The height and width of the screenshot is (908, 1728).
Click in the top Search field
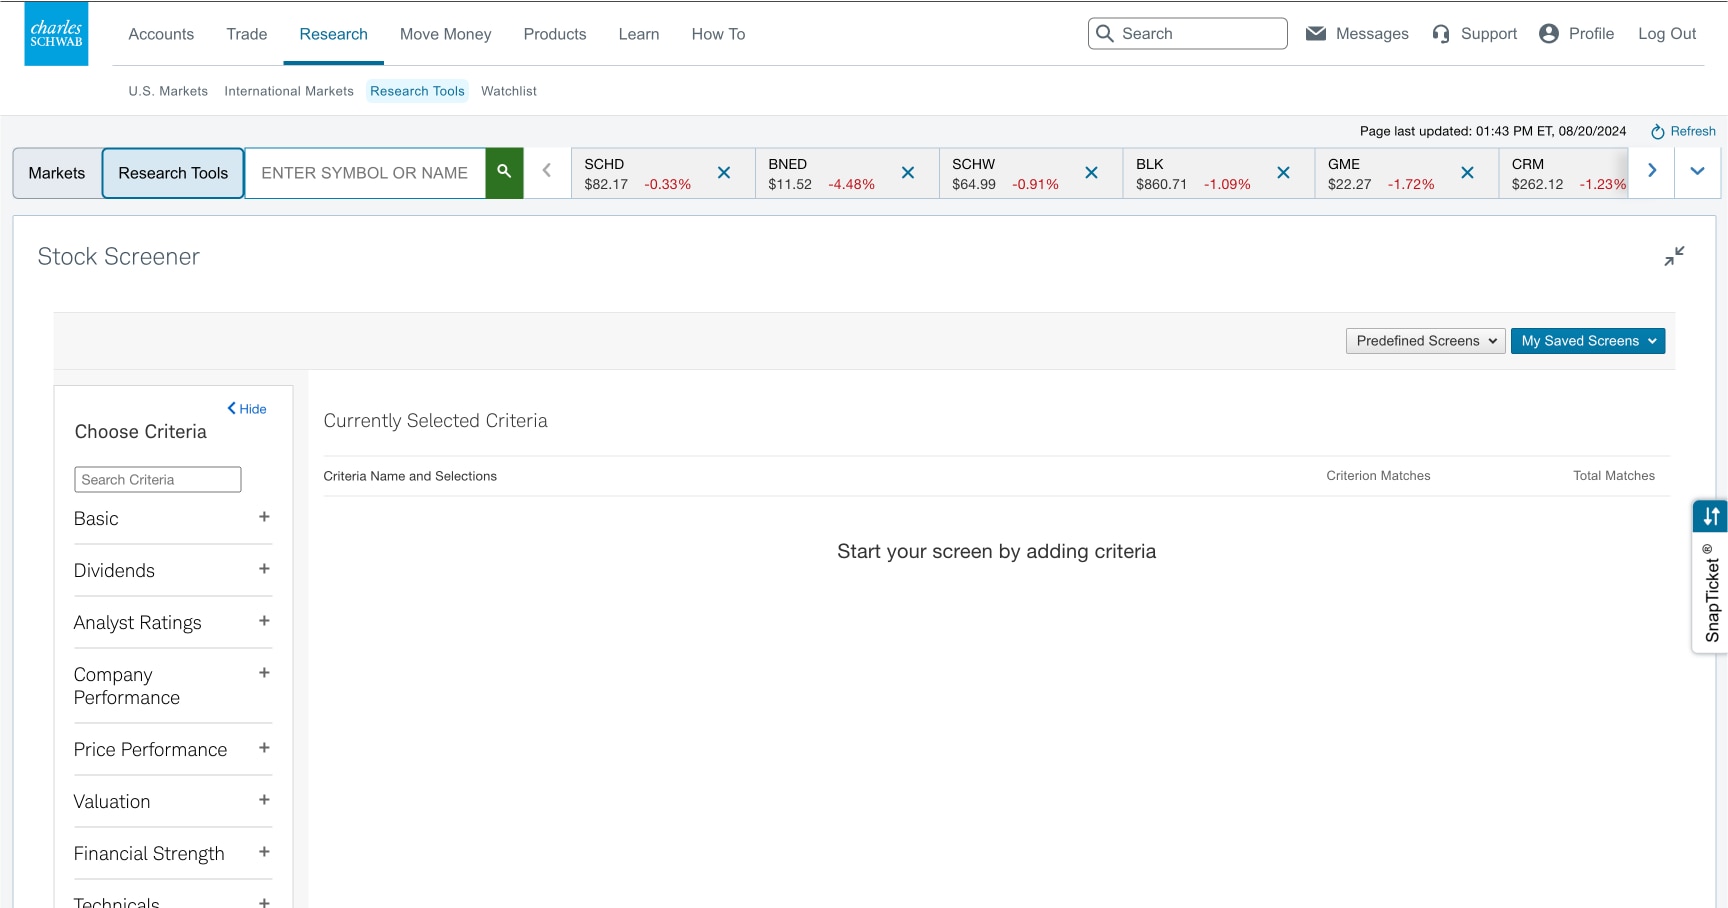click(x=1188, y=33)
